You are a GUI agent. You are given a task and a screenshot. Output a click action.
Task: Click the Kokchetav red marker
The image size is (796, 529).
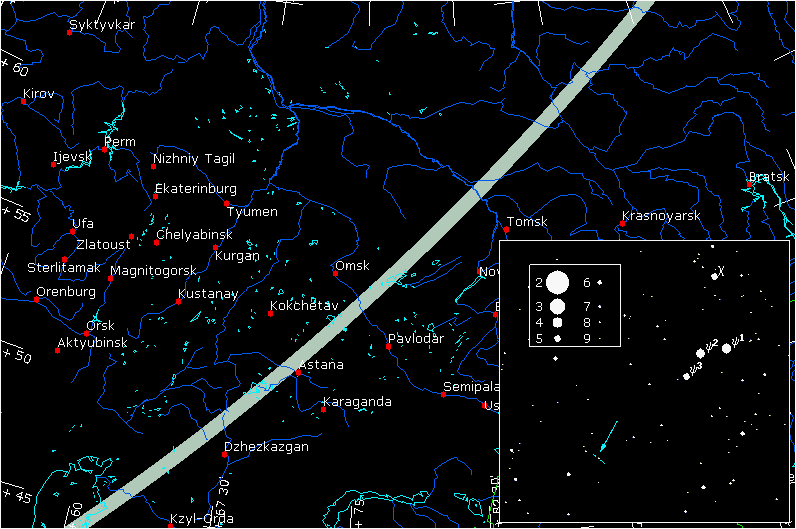pyautogui.click(x=271, y=314)
